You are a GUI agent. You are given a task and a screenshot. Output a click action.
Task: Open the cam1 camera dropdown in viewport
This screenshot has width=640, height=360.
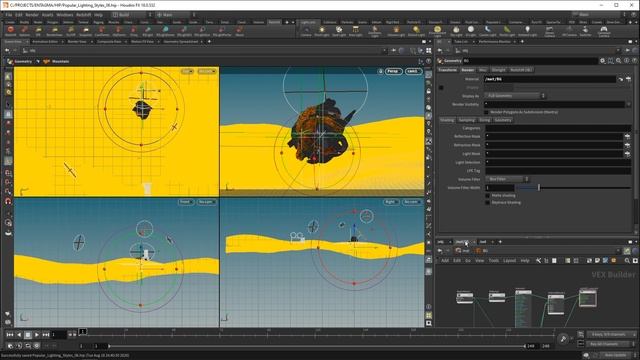[413, 71]
